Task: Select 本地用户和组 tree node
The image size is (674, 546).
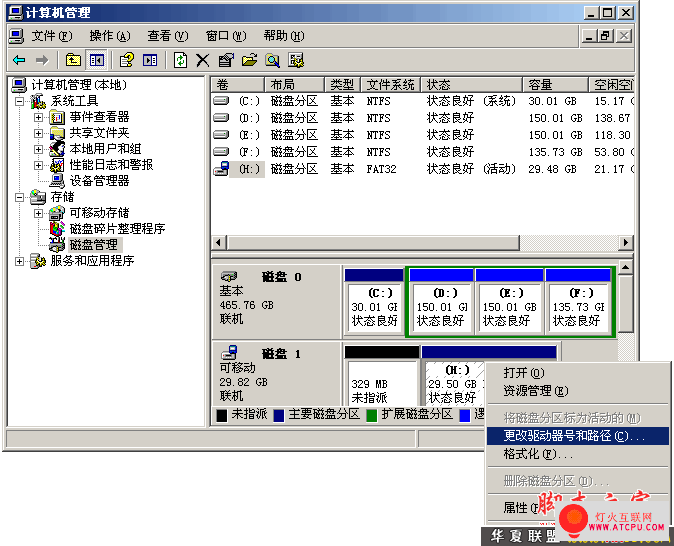Action: 105,149
